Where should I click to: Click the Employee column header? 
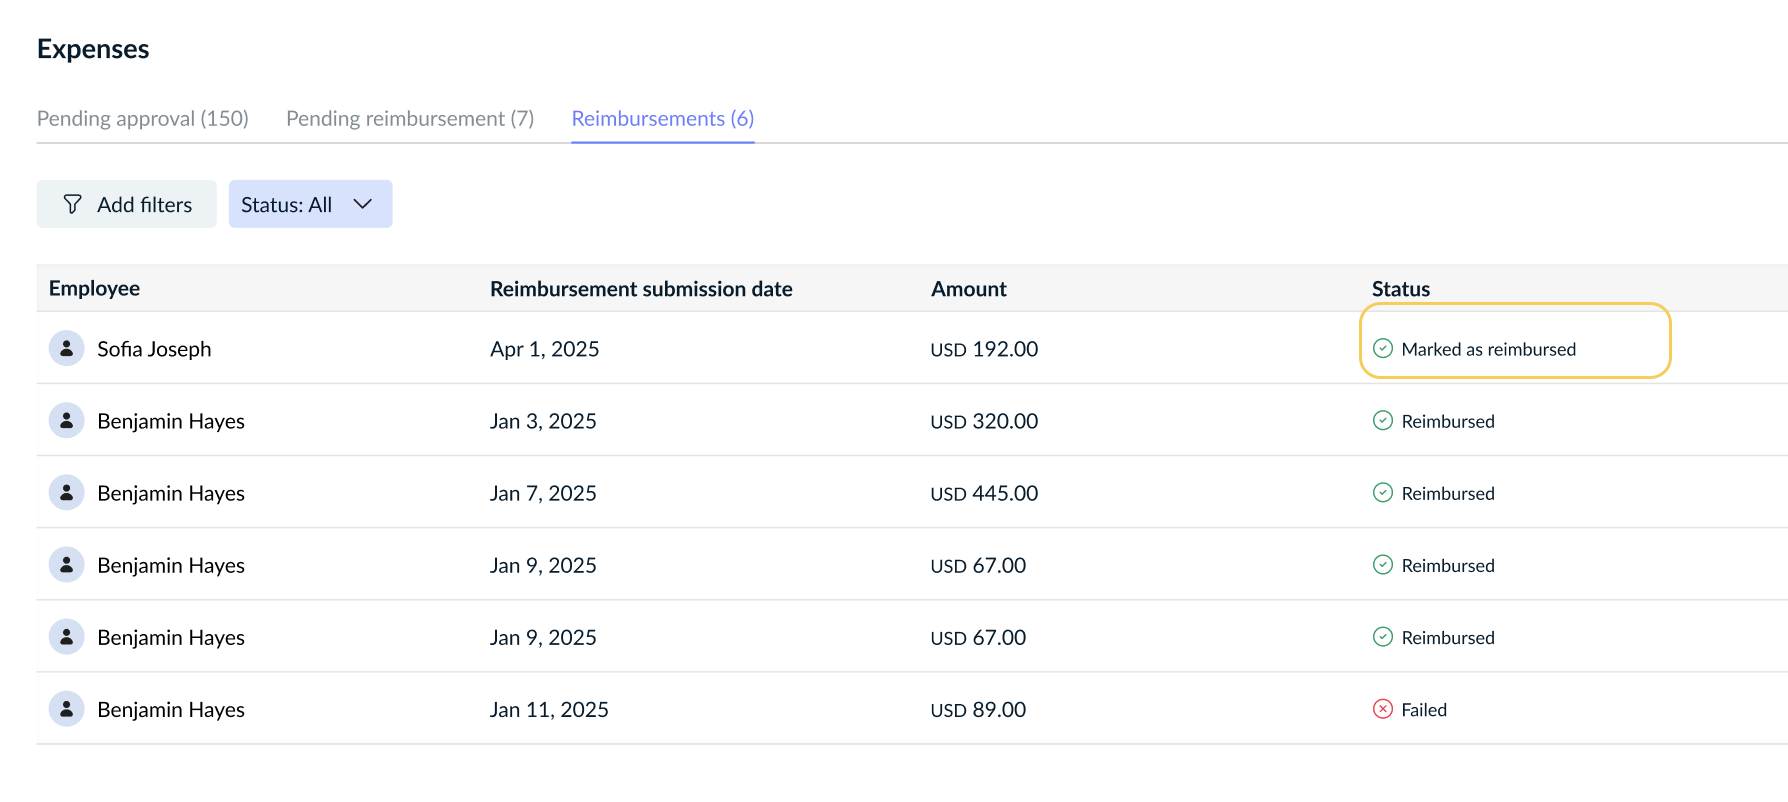[94, 289]
